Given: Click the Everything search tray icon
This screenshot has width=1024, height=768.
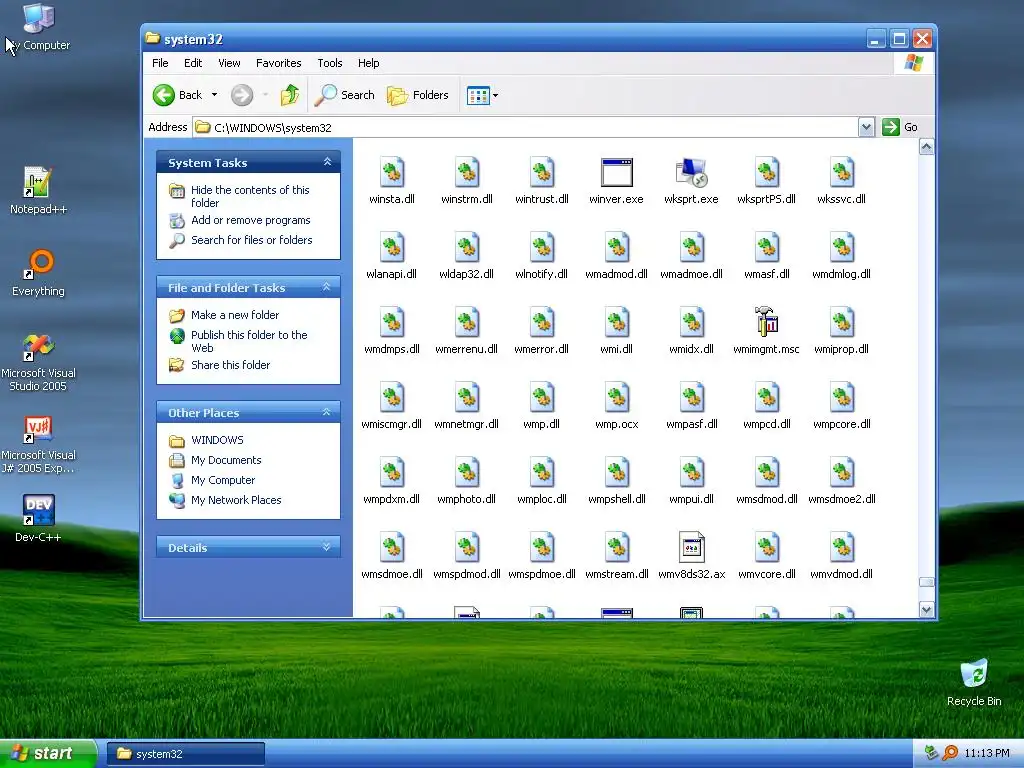Looking at the screenshot, I should tap(950, 753).
